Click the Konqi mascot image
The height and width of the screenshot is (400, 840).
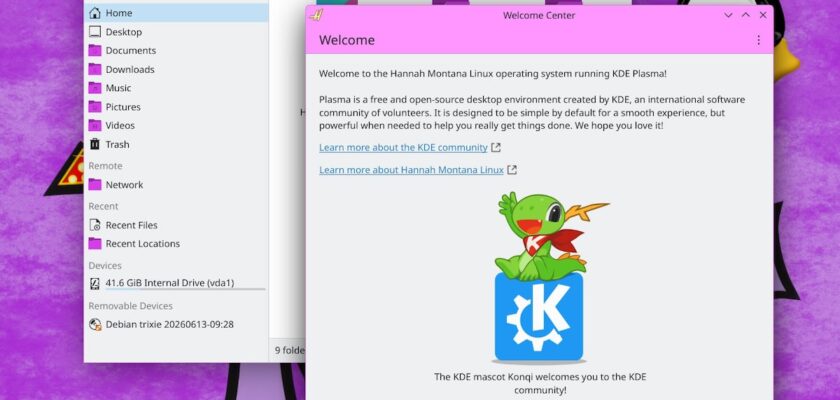click(540, 277)
